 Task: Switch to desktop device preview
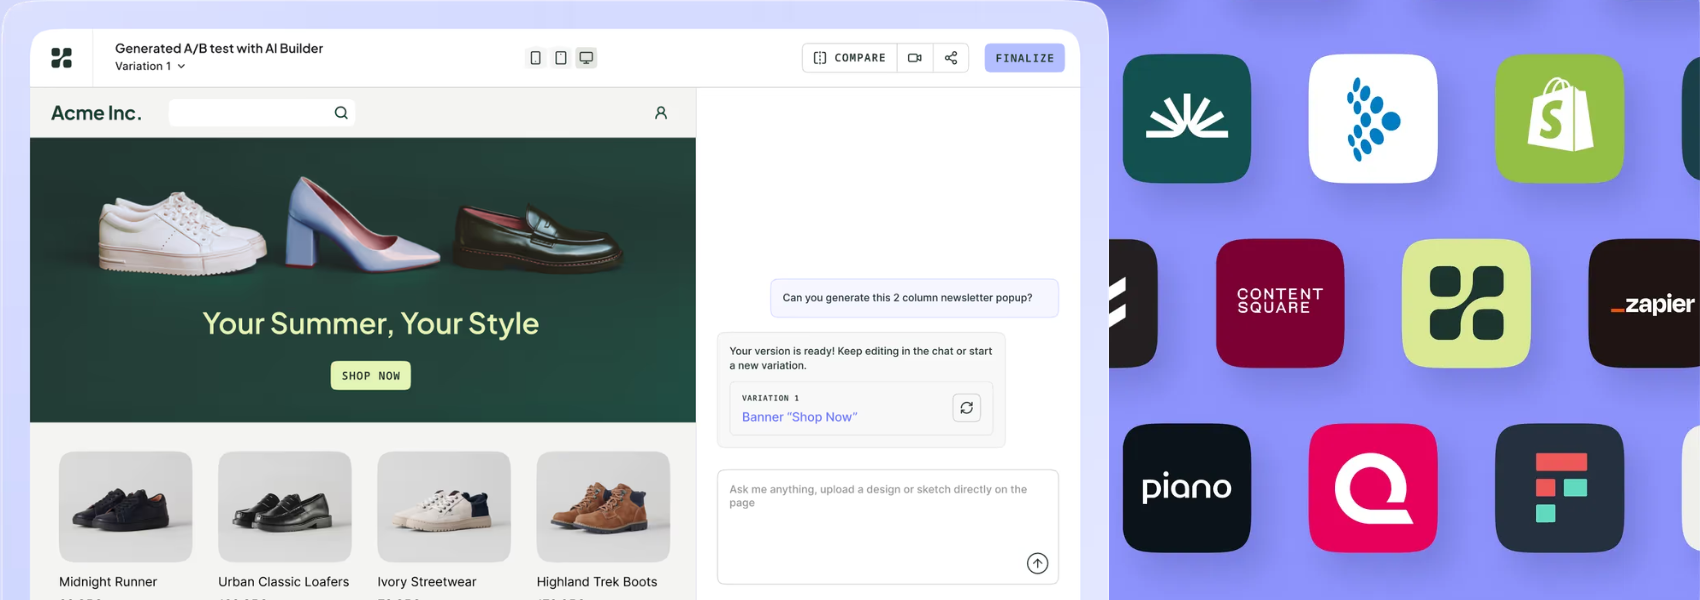pos(587,58)
